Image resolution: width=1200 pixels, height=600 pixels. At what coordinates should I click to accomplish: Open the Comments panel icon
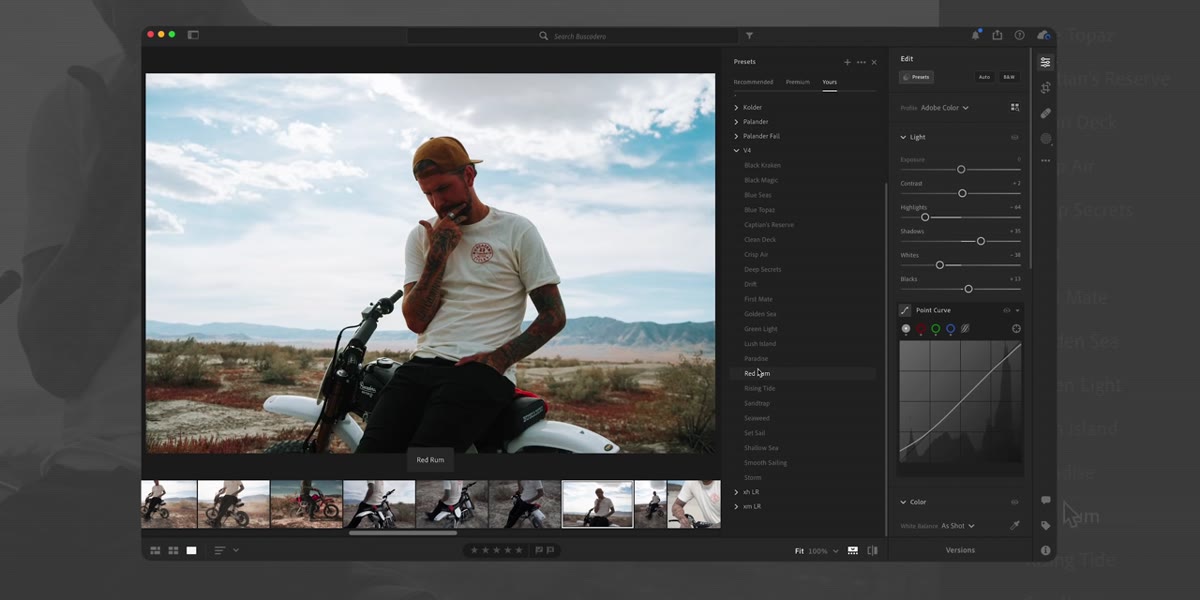(1045, 500)
